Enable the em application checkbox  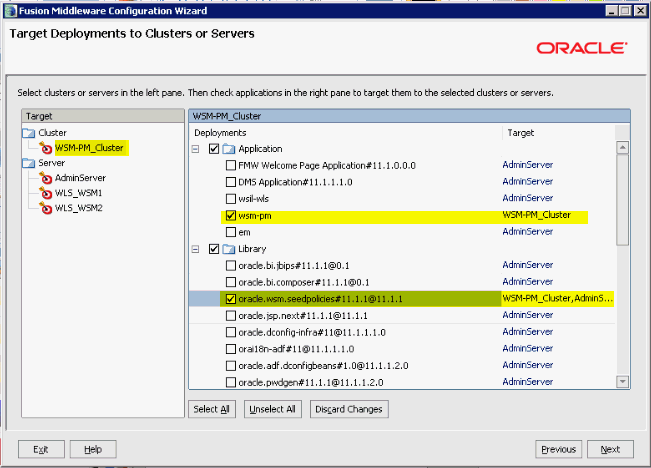tap(231, 232)
